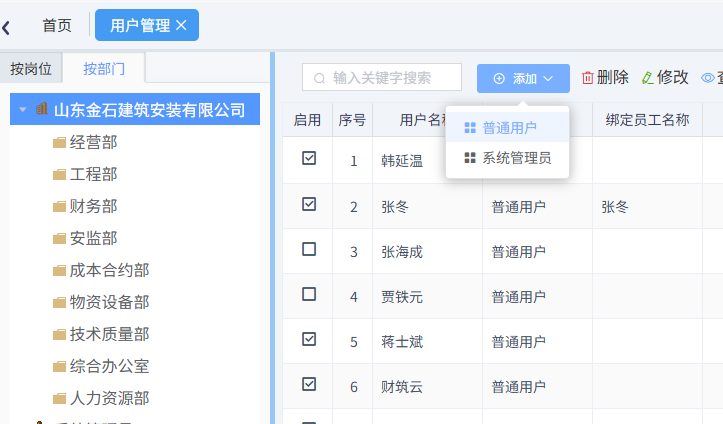Click bound employee name 张冬
The image size is (723, 424).
coord(615,207)
